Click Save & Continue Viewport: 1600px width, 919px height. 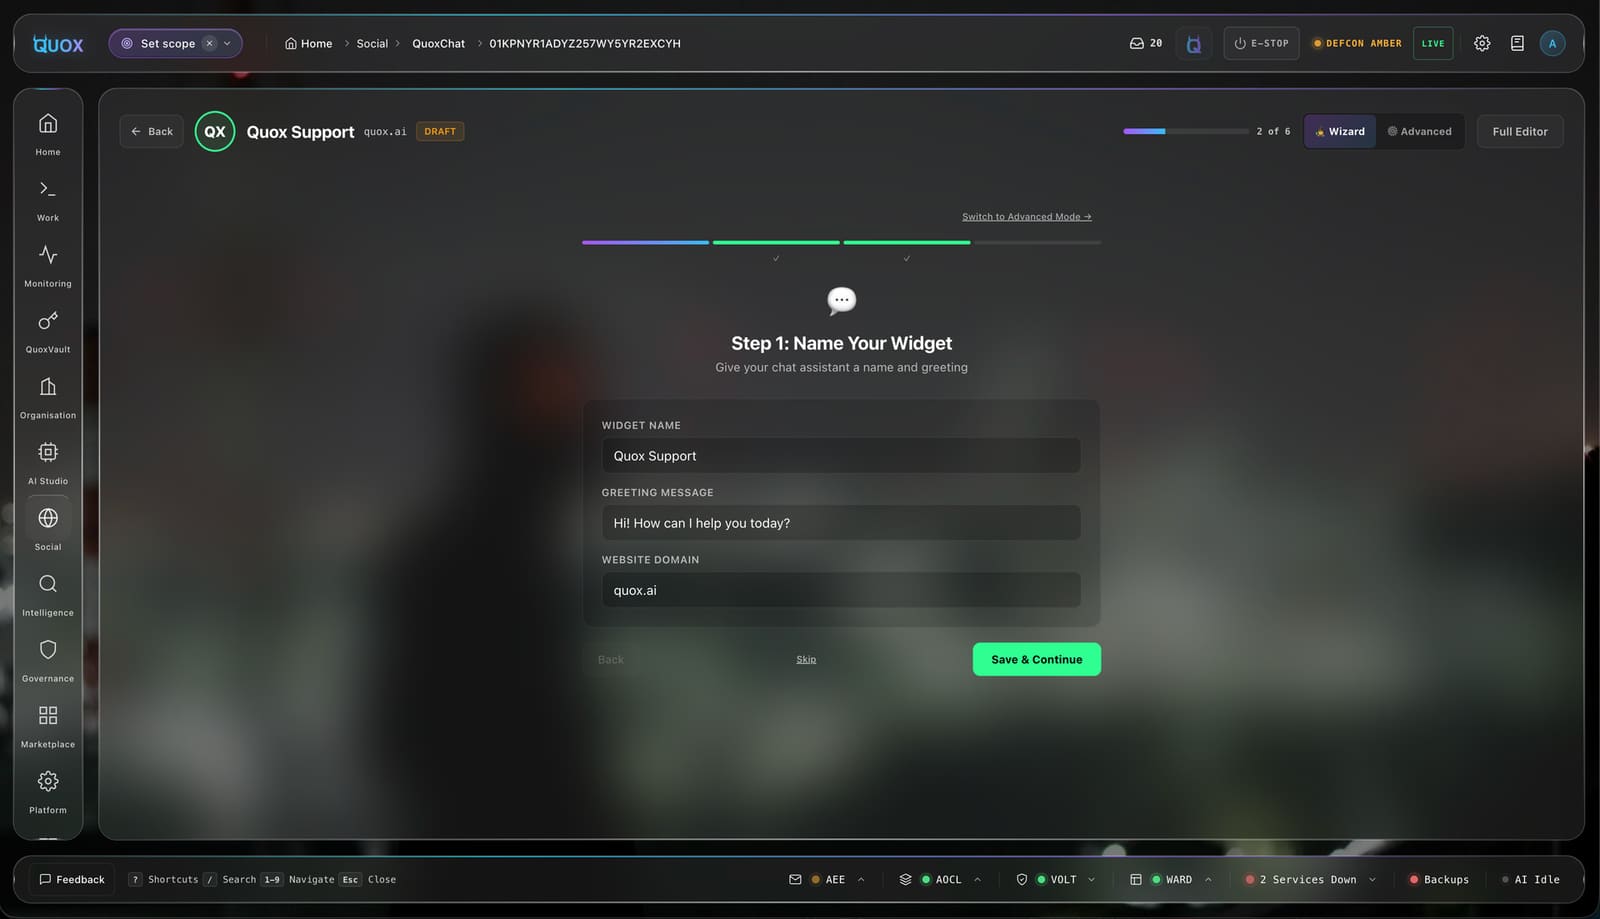[1037, 659]
